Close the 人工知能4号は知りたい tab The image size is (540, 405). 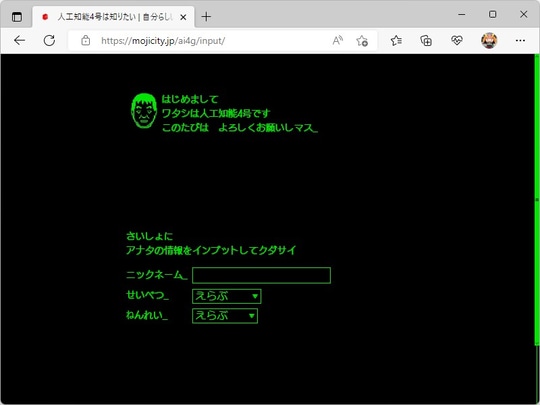tap(183, 17)
